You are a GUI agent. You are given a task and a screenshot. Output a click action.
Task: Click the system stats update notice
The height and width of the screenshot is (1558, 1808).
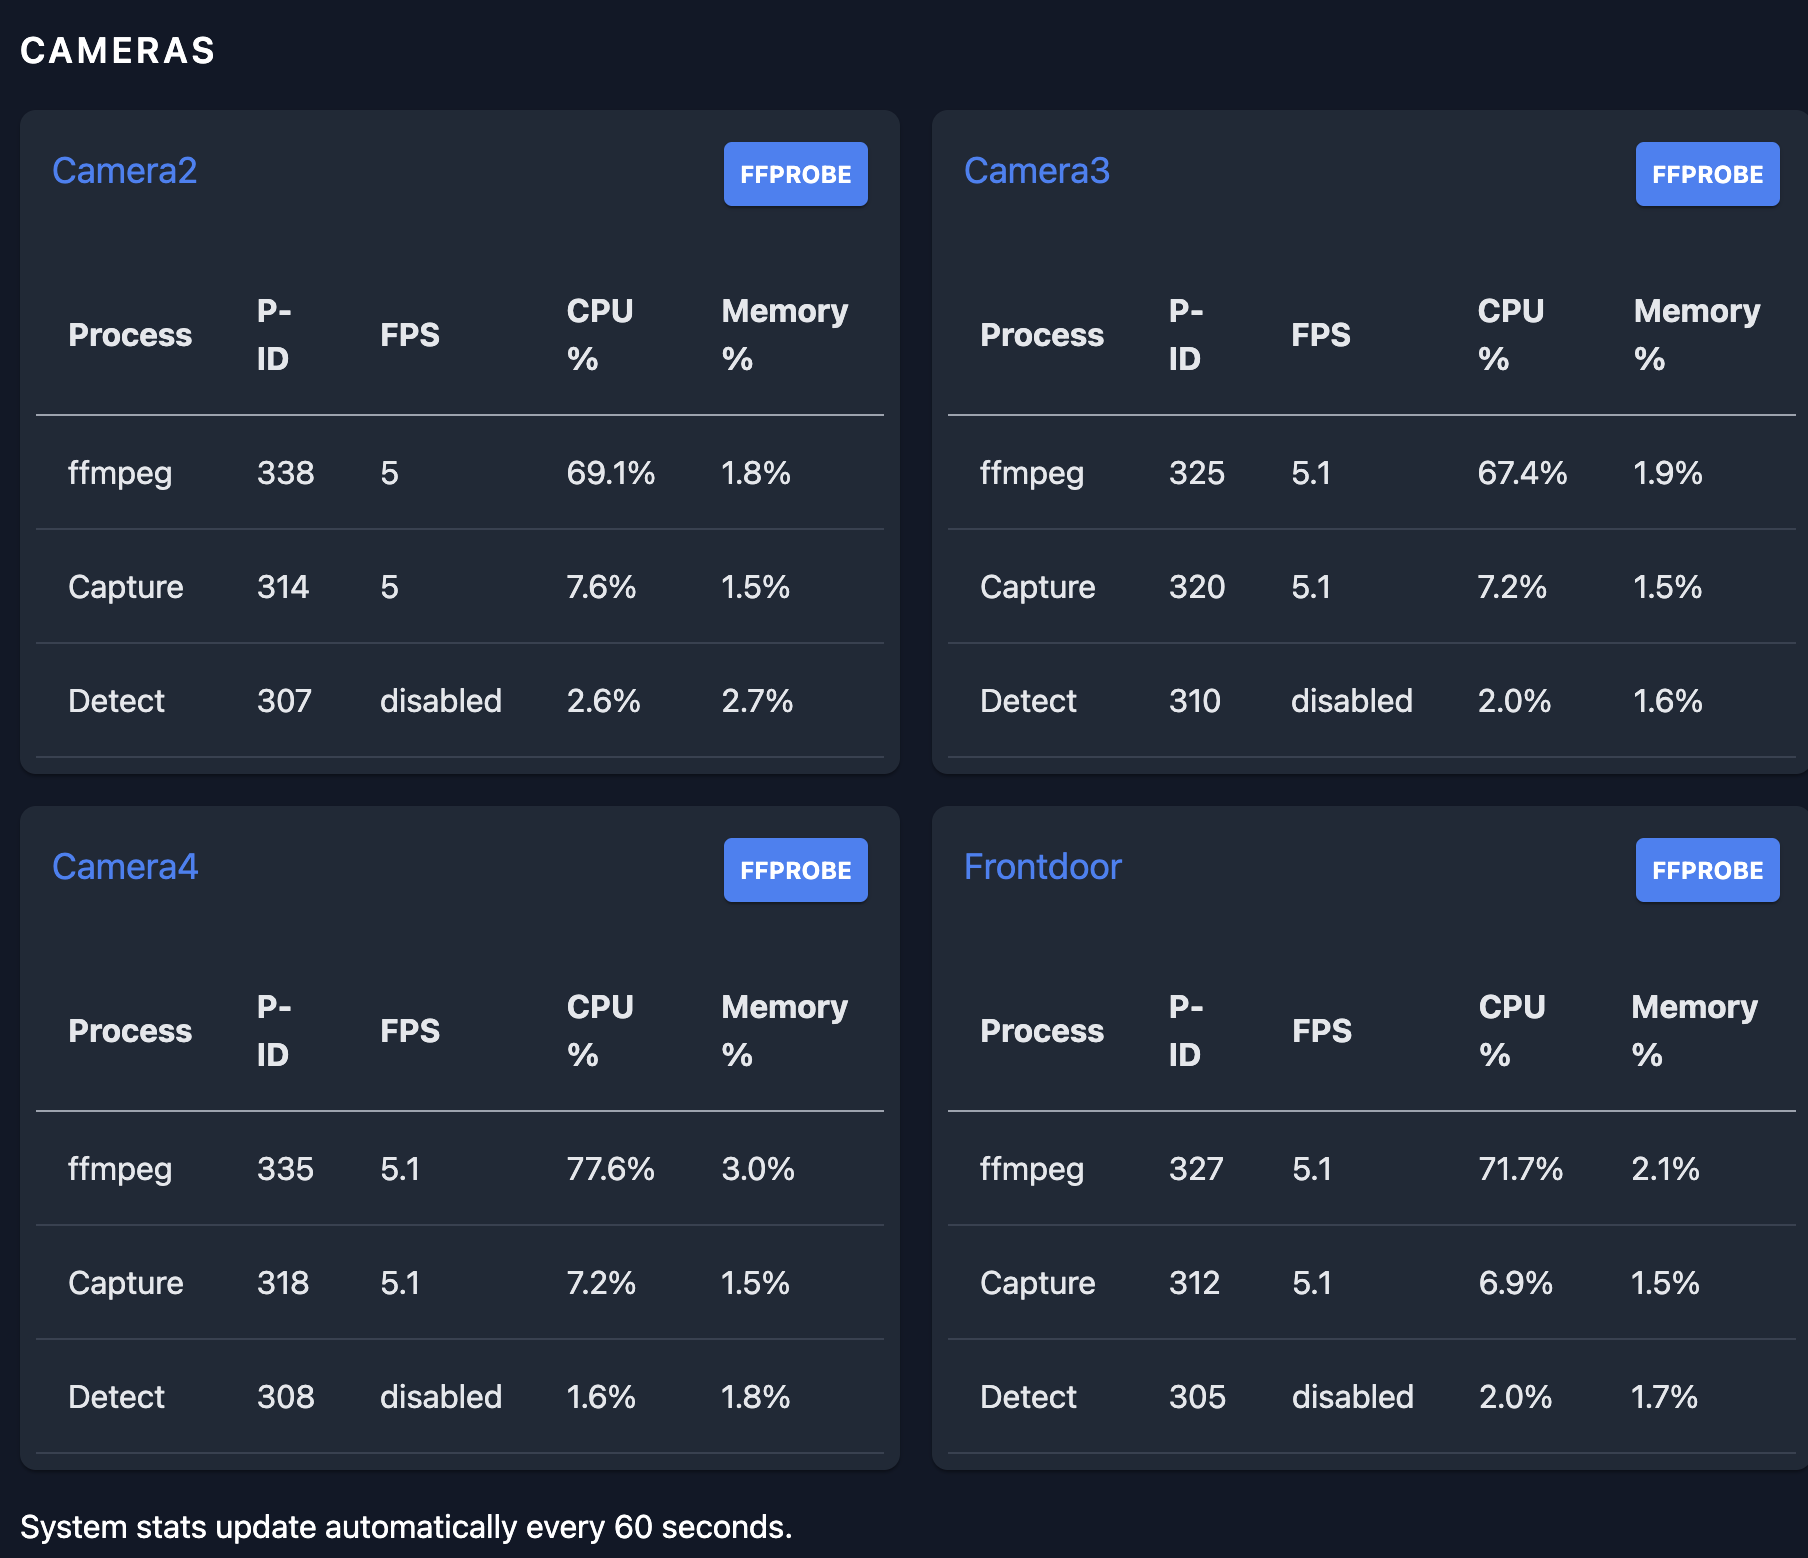(406, 1527)
